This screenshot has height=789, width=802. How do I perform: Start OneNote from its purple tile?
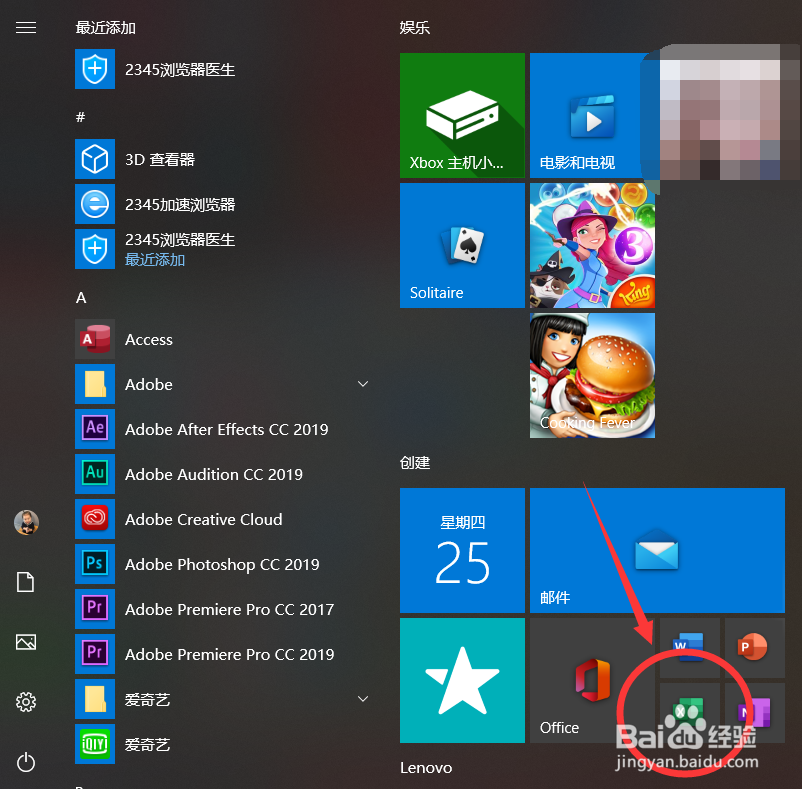pyautogui.click(x=753, y=712)
